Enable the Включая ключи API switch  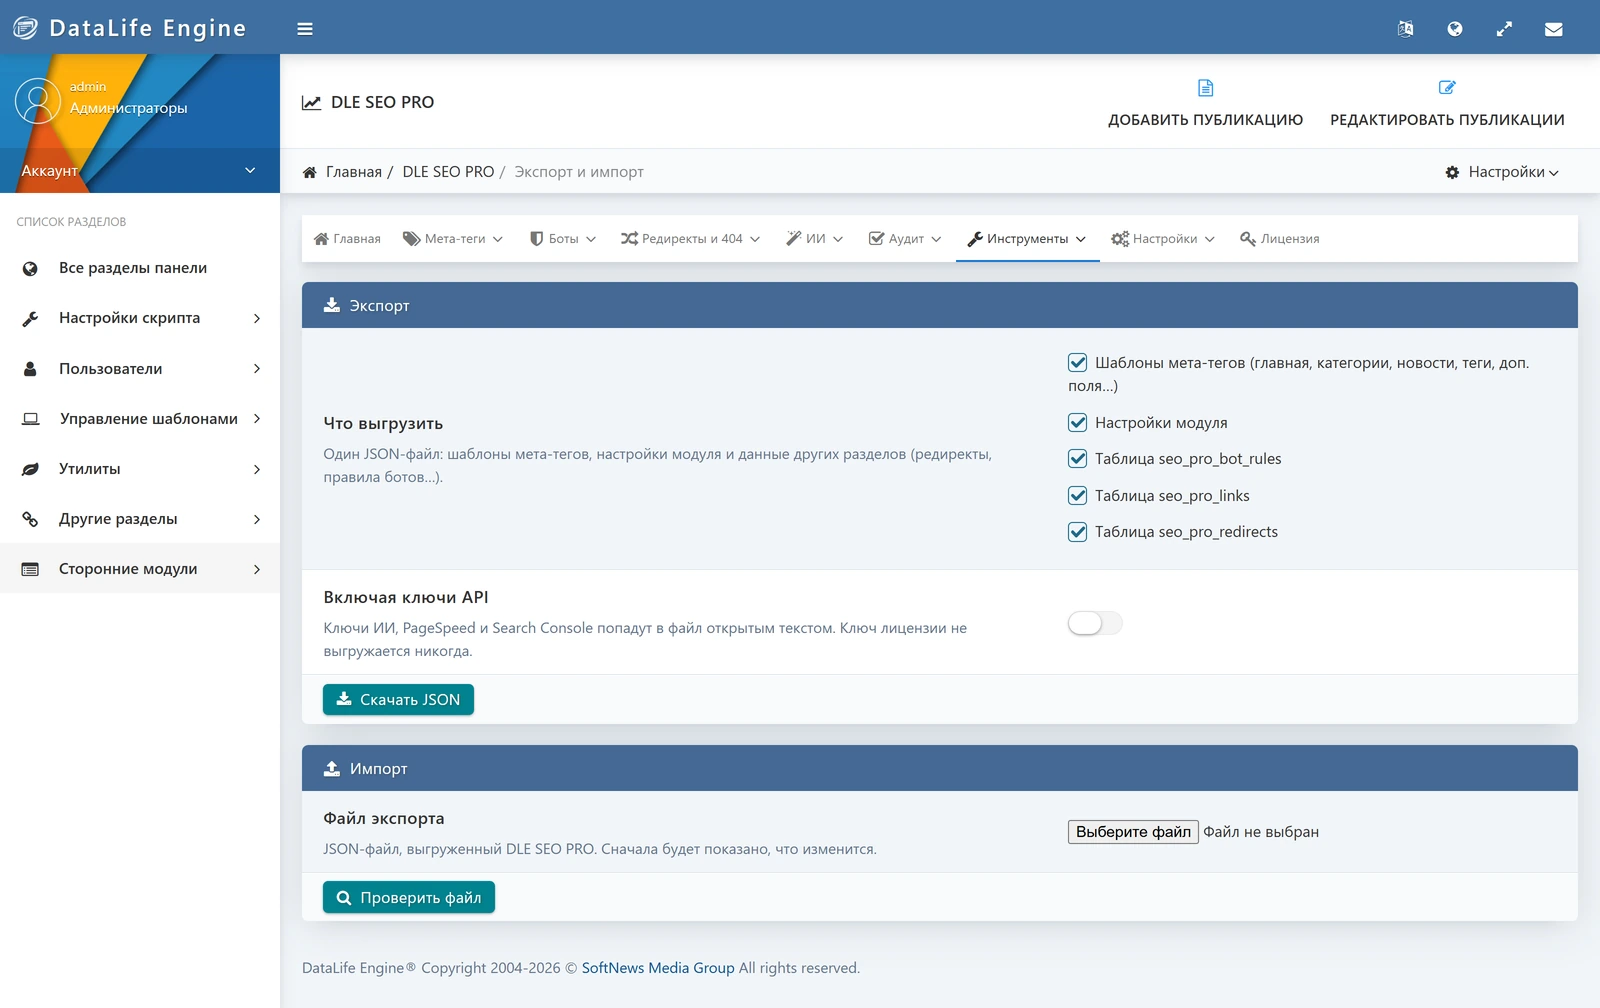pyautogui.click(x=1095, y=623)
